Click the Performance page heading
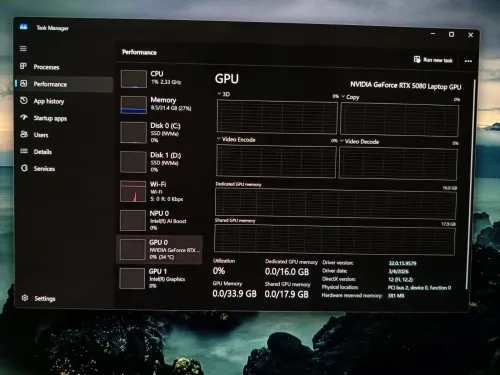The image size is (500, 375). [139, 52]
